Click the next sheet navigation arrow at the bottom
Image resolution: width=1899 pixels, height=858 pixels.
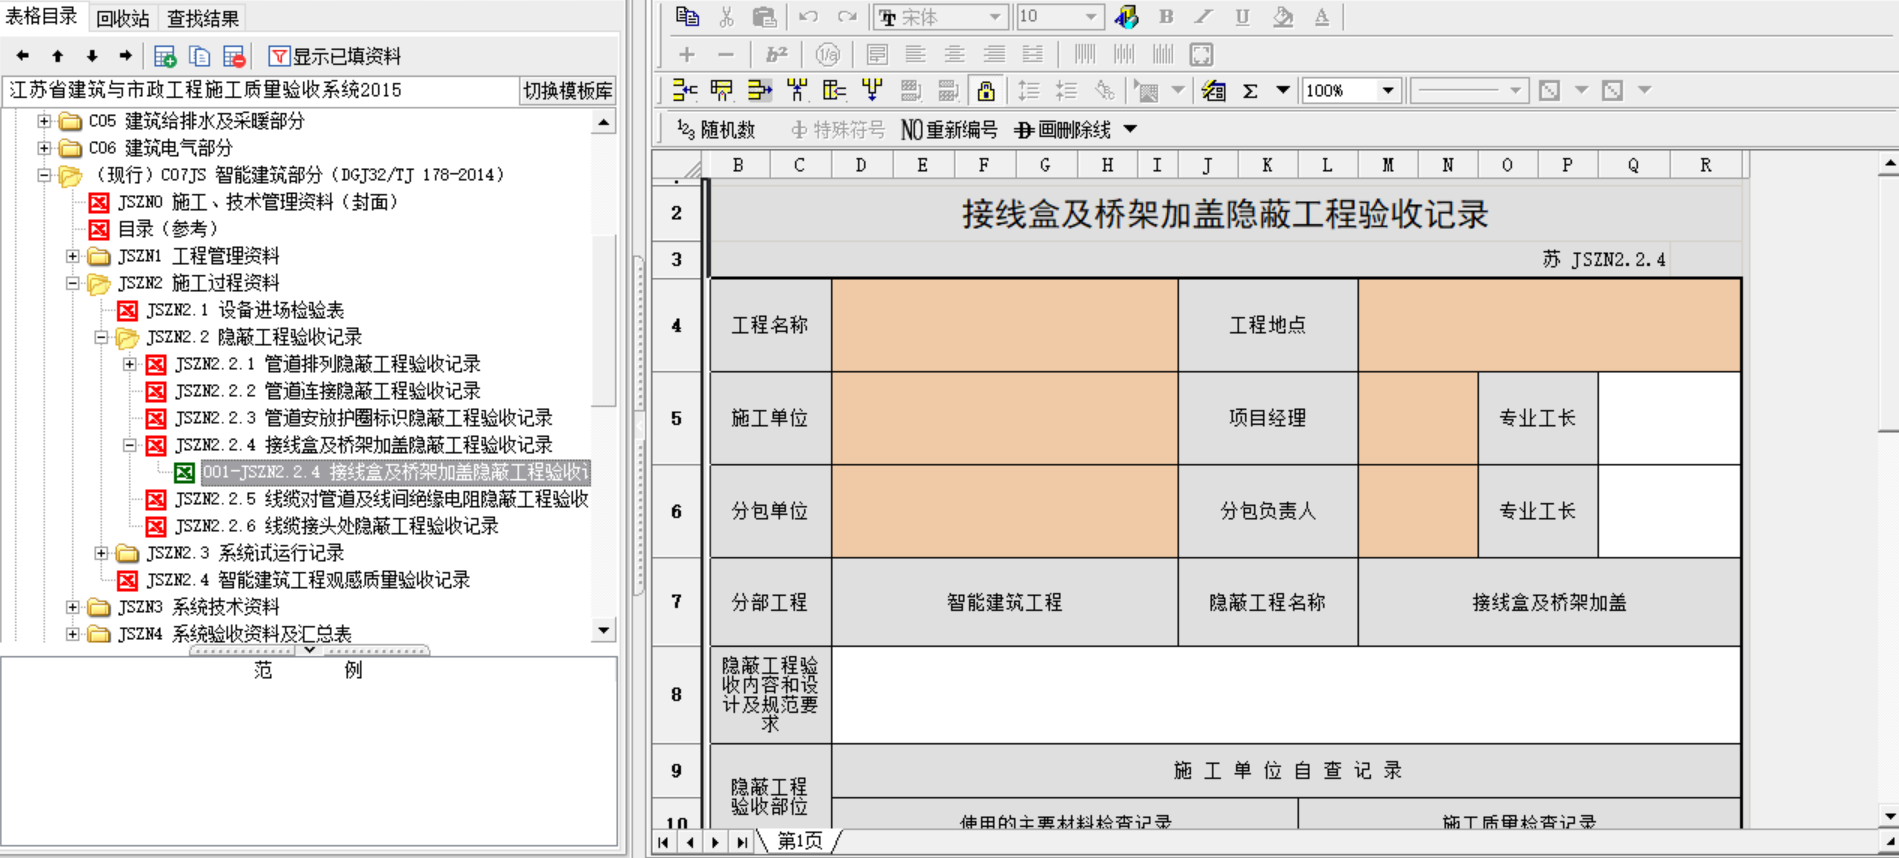point(716,843)
